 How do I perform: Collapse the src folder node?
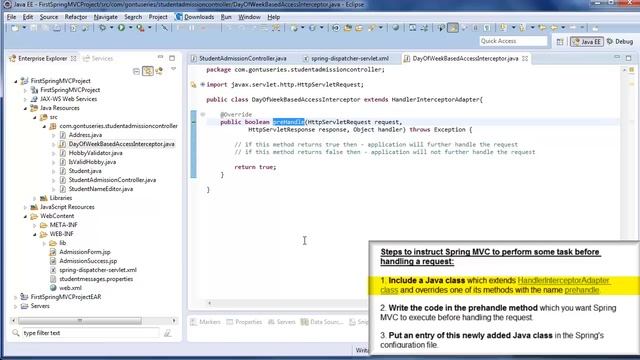click(x=35, y=117)
